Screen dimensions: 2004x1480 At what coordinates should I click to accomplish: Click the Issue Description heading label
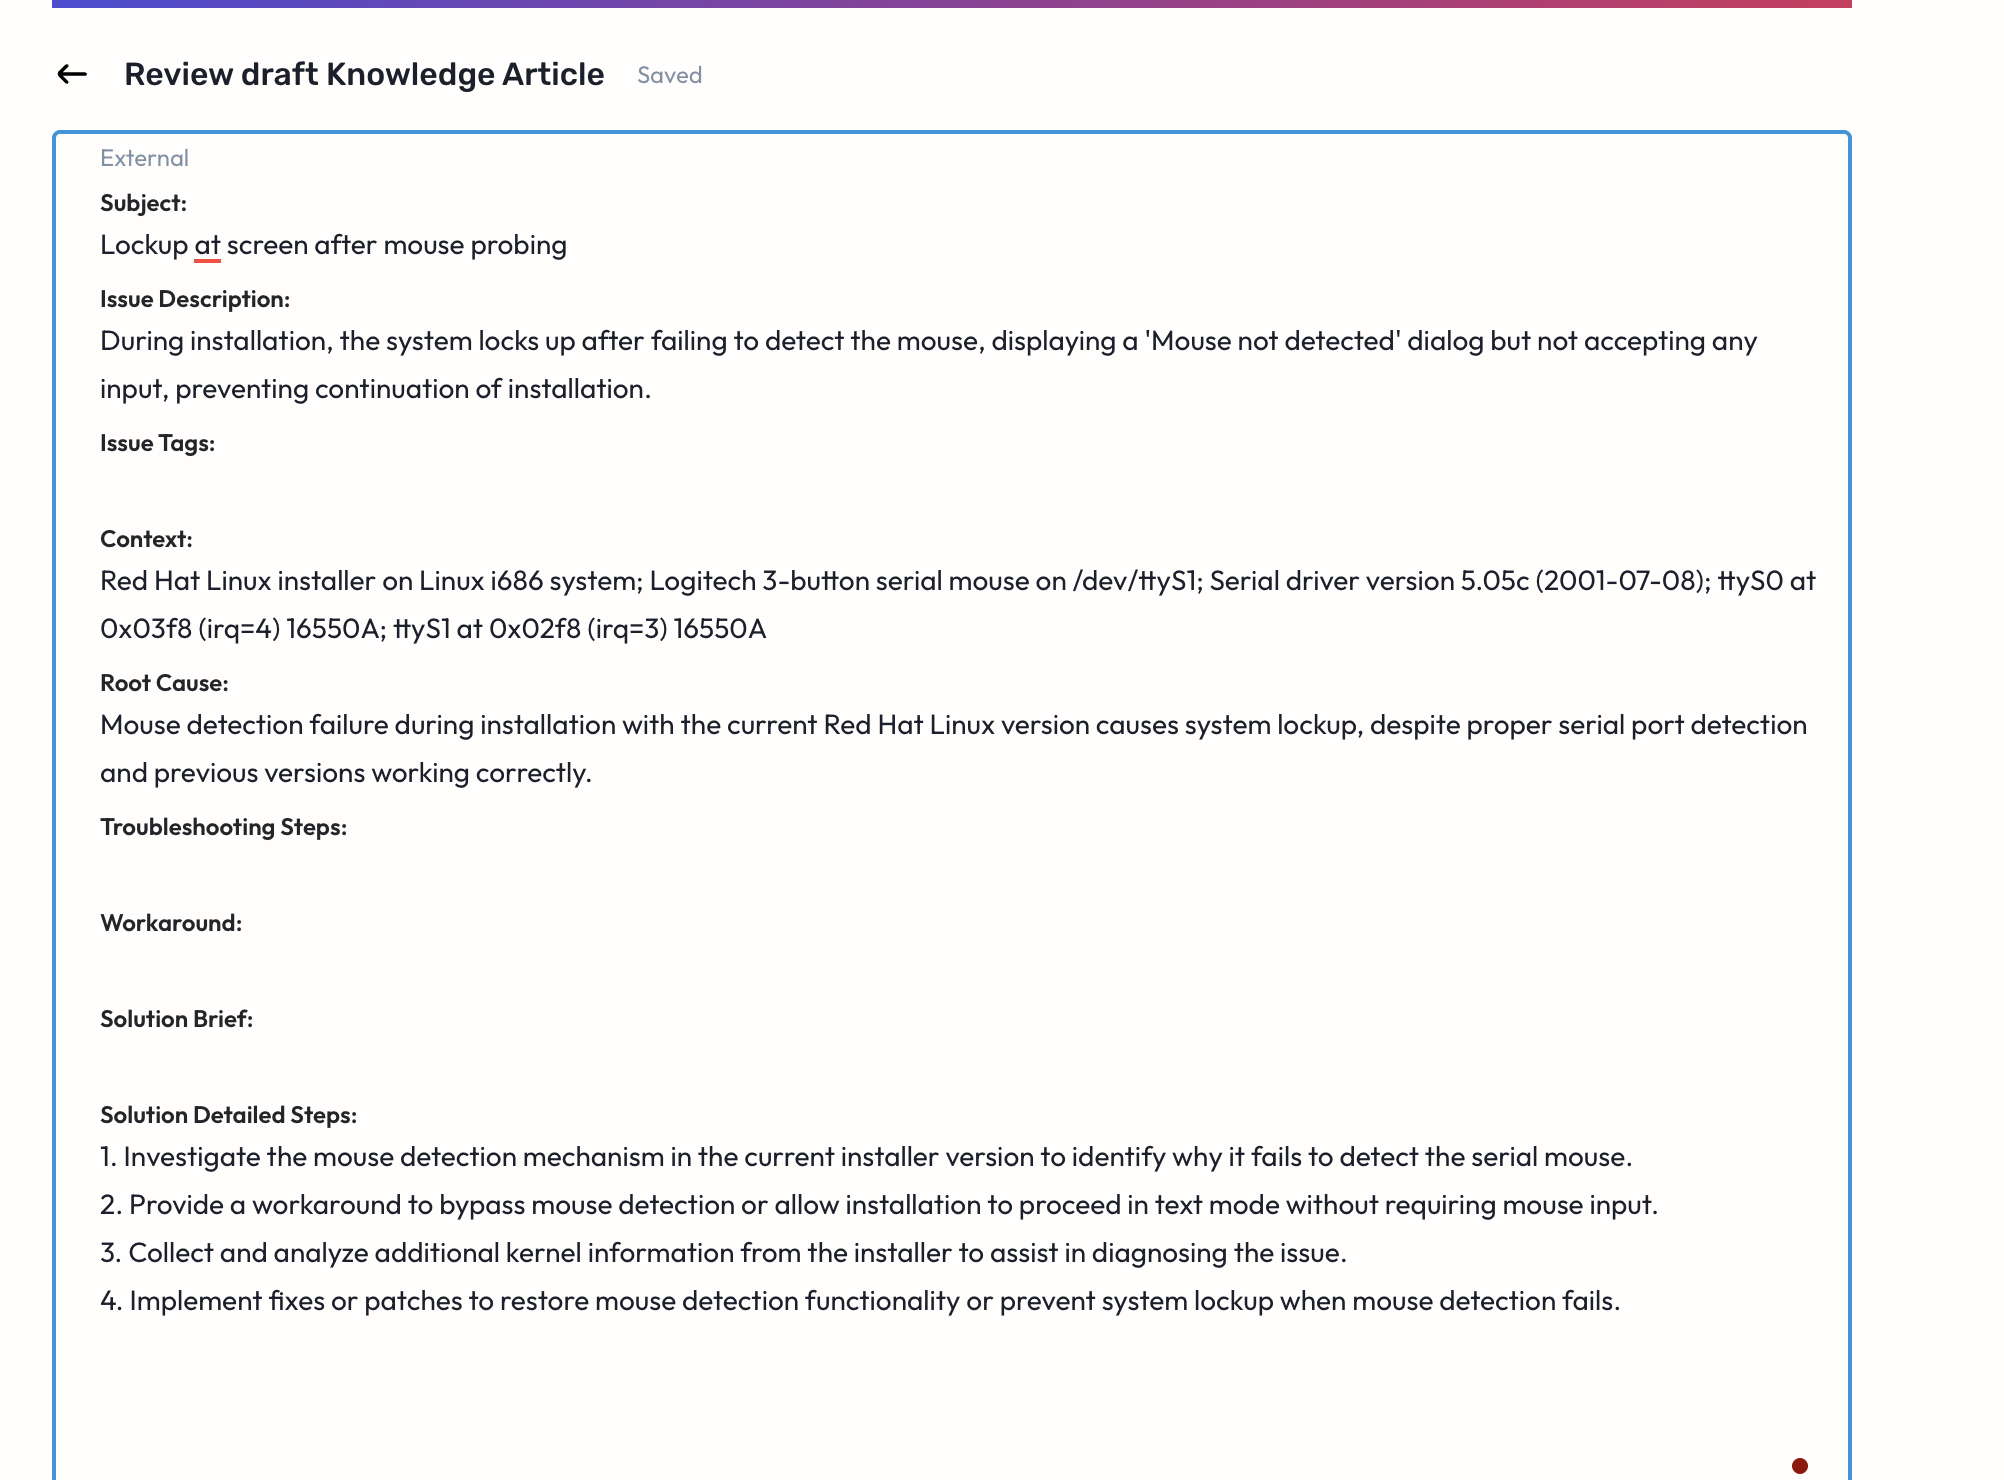pos(195,299)
